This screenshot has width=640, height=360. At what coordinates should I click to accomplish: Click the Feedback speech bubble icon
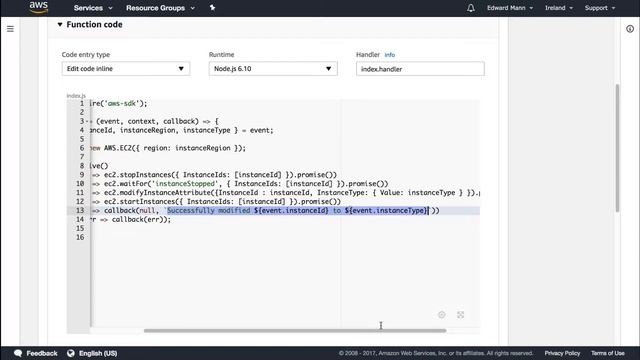(18, 353)
